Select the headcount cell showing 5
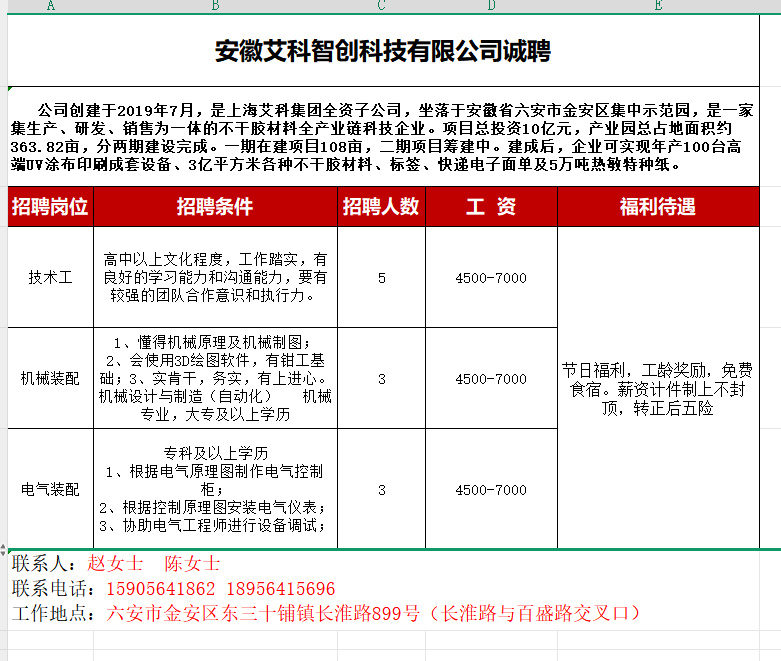This screenshot has height=661, width=781. coord(381,277)
